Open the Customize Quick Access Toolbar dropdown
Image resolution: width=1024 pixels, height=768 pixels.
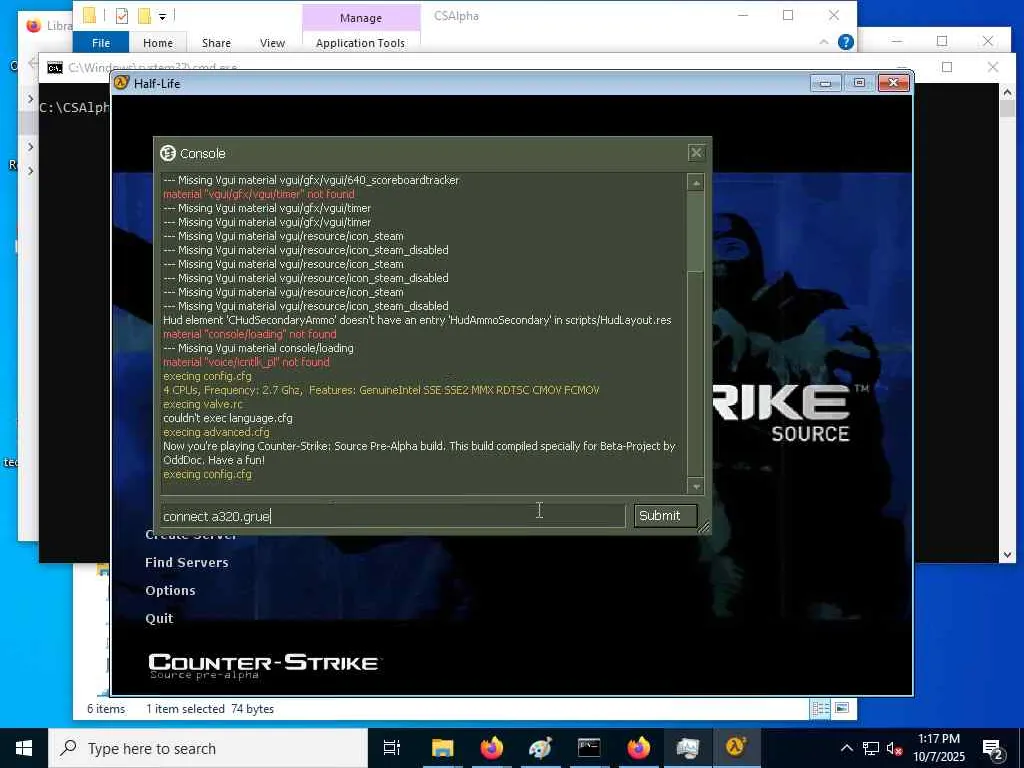point(163,16)
